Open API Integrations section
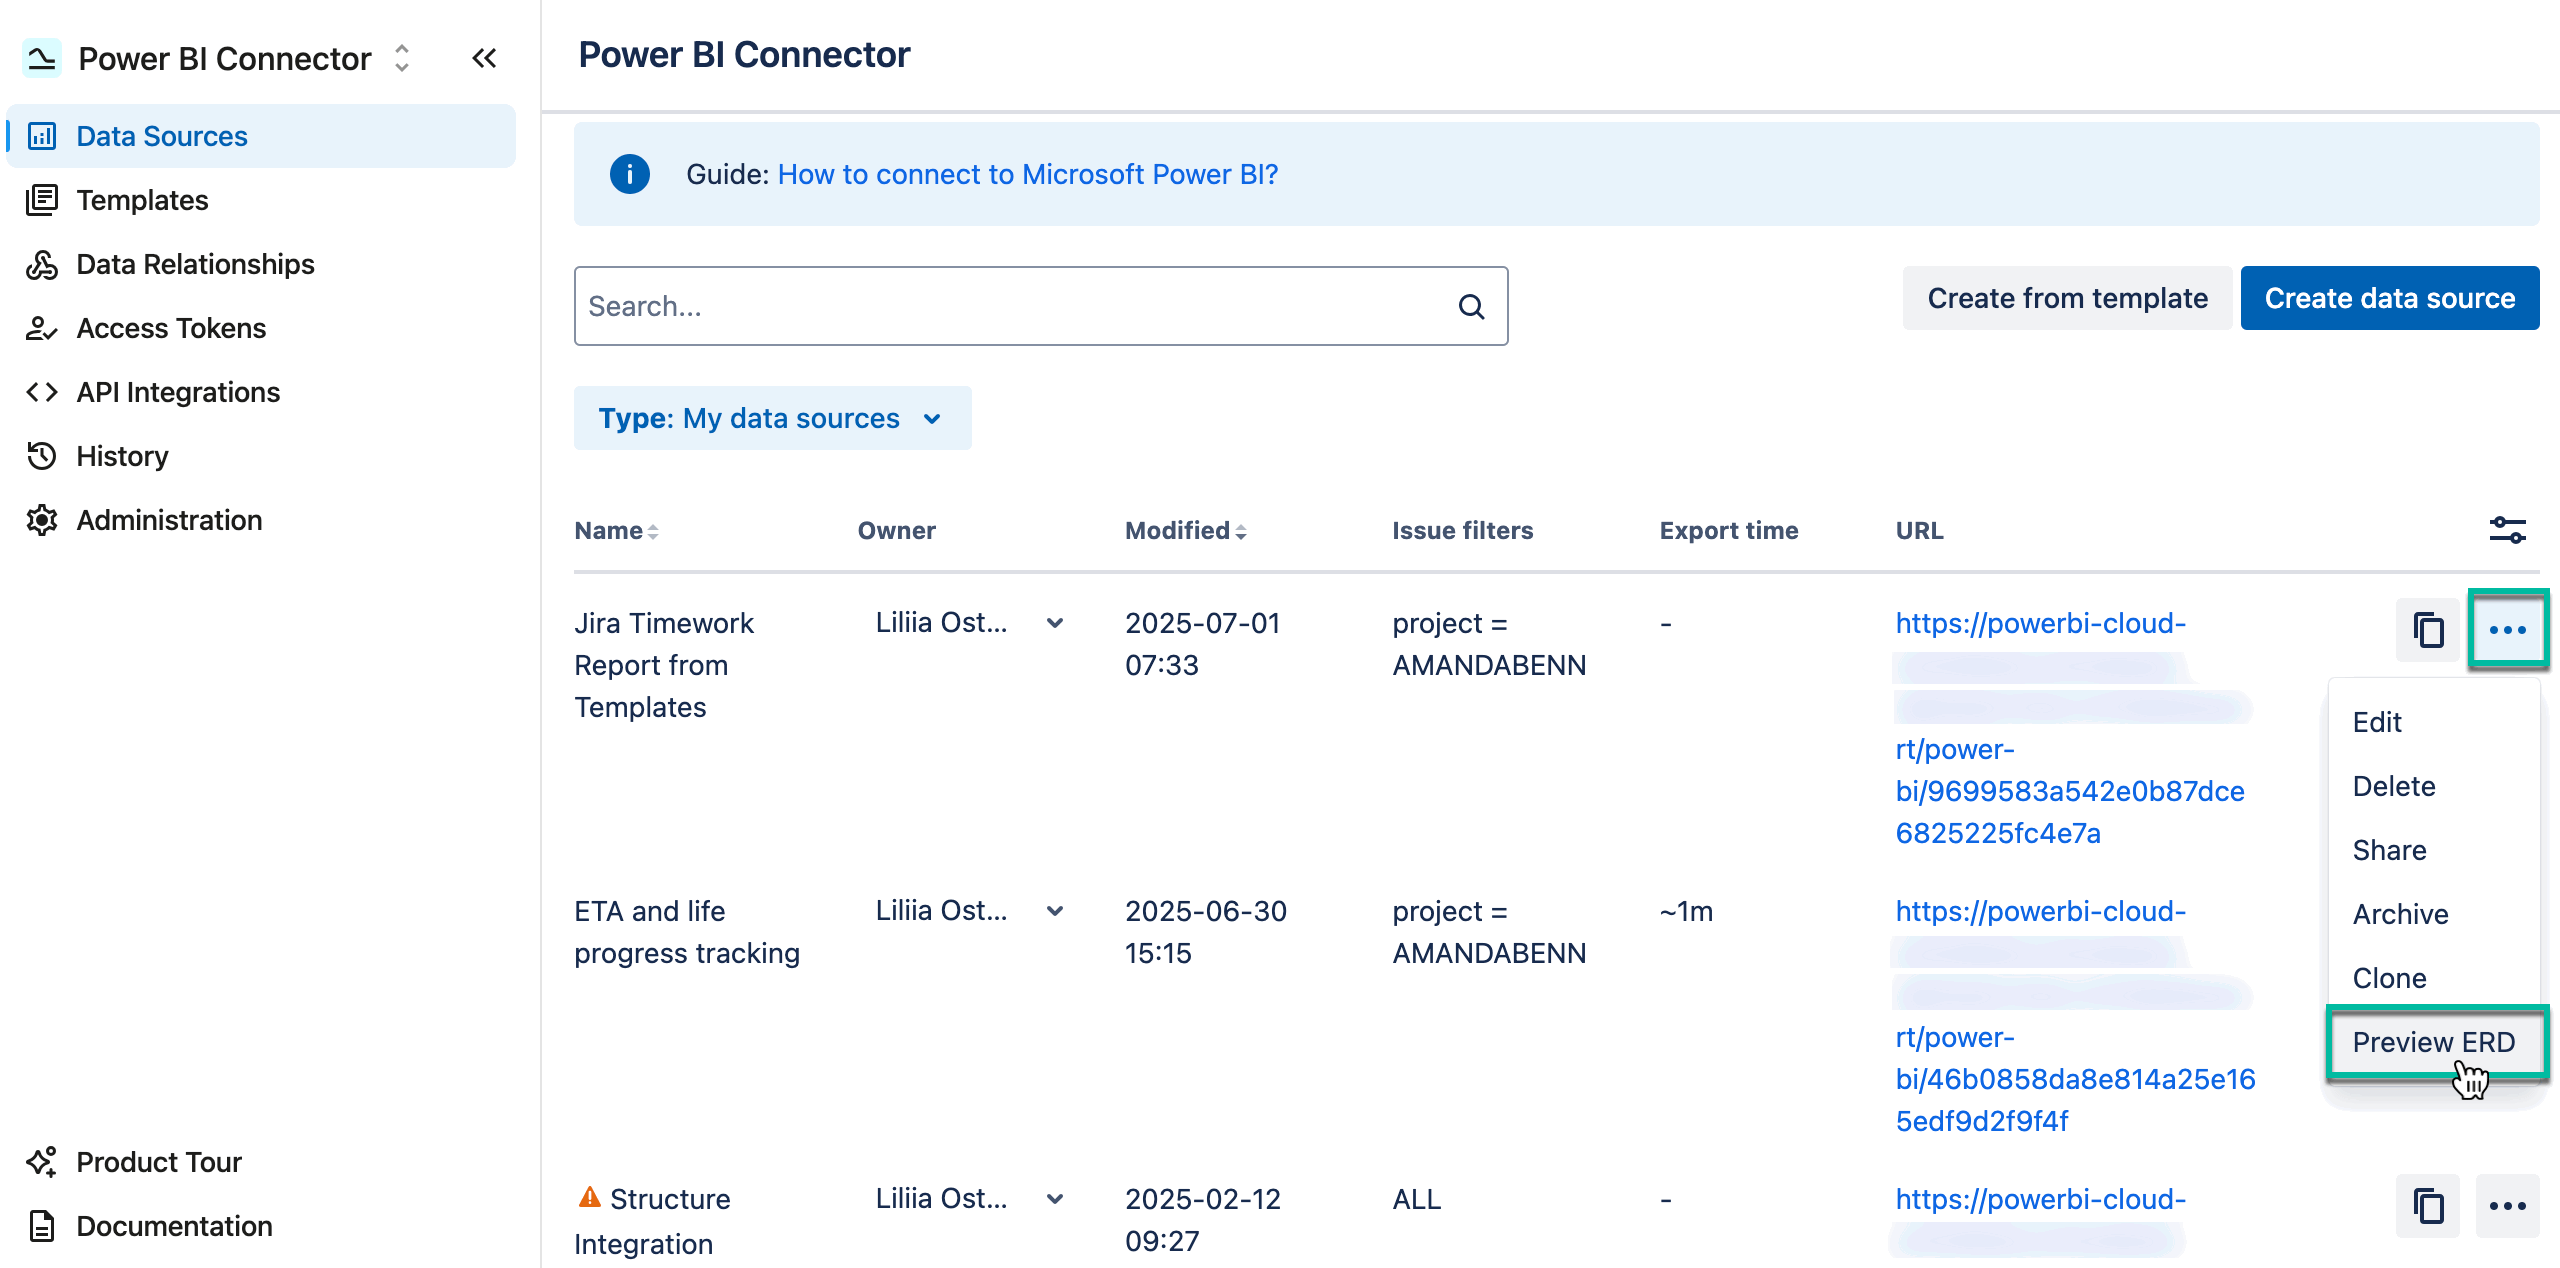The width and height of the screenshot is (2560, 1268). tap(177, 392)
